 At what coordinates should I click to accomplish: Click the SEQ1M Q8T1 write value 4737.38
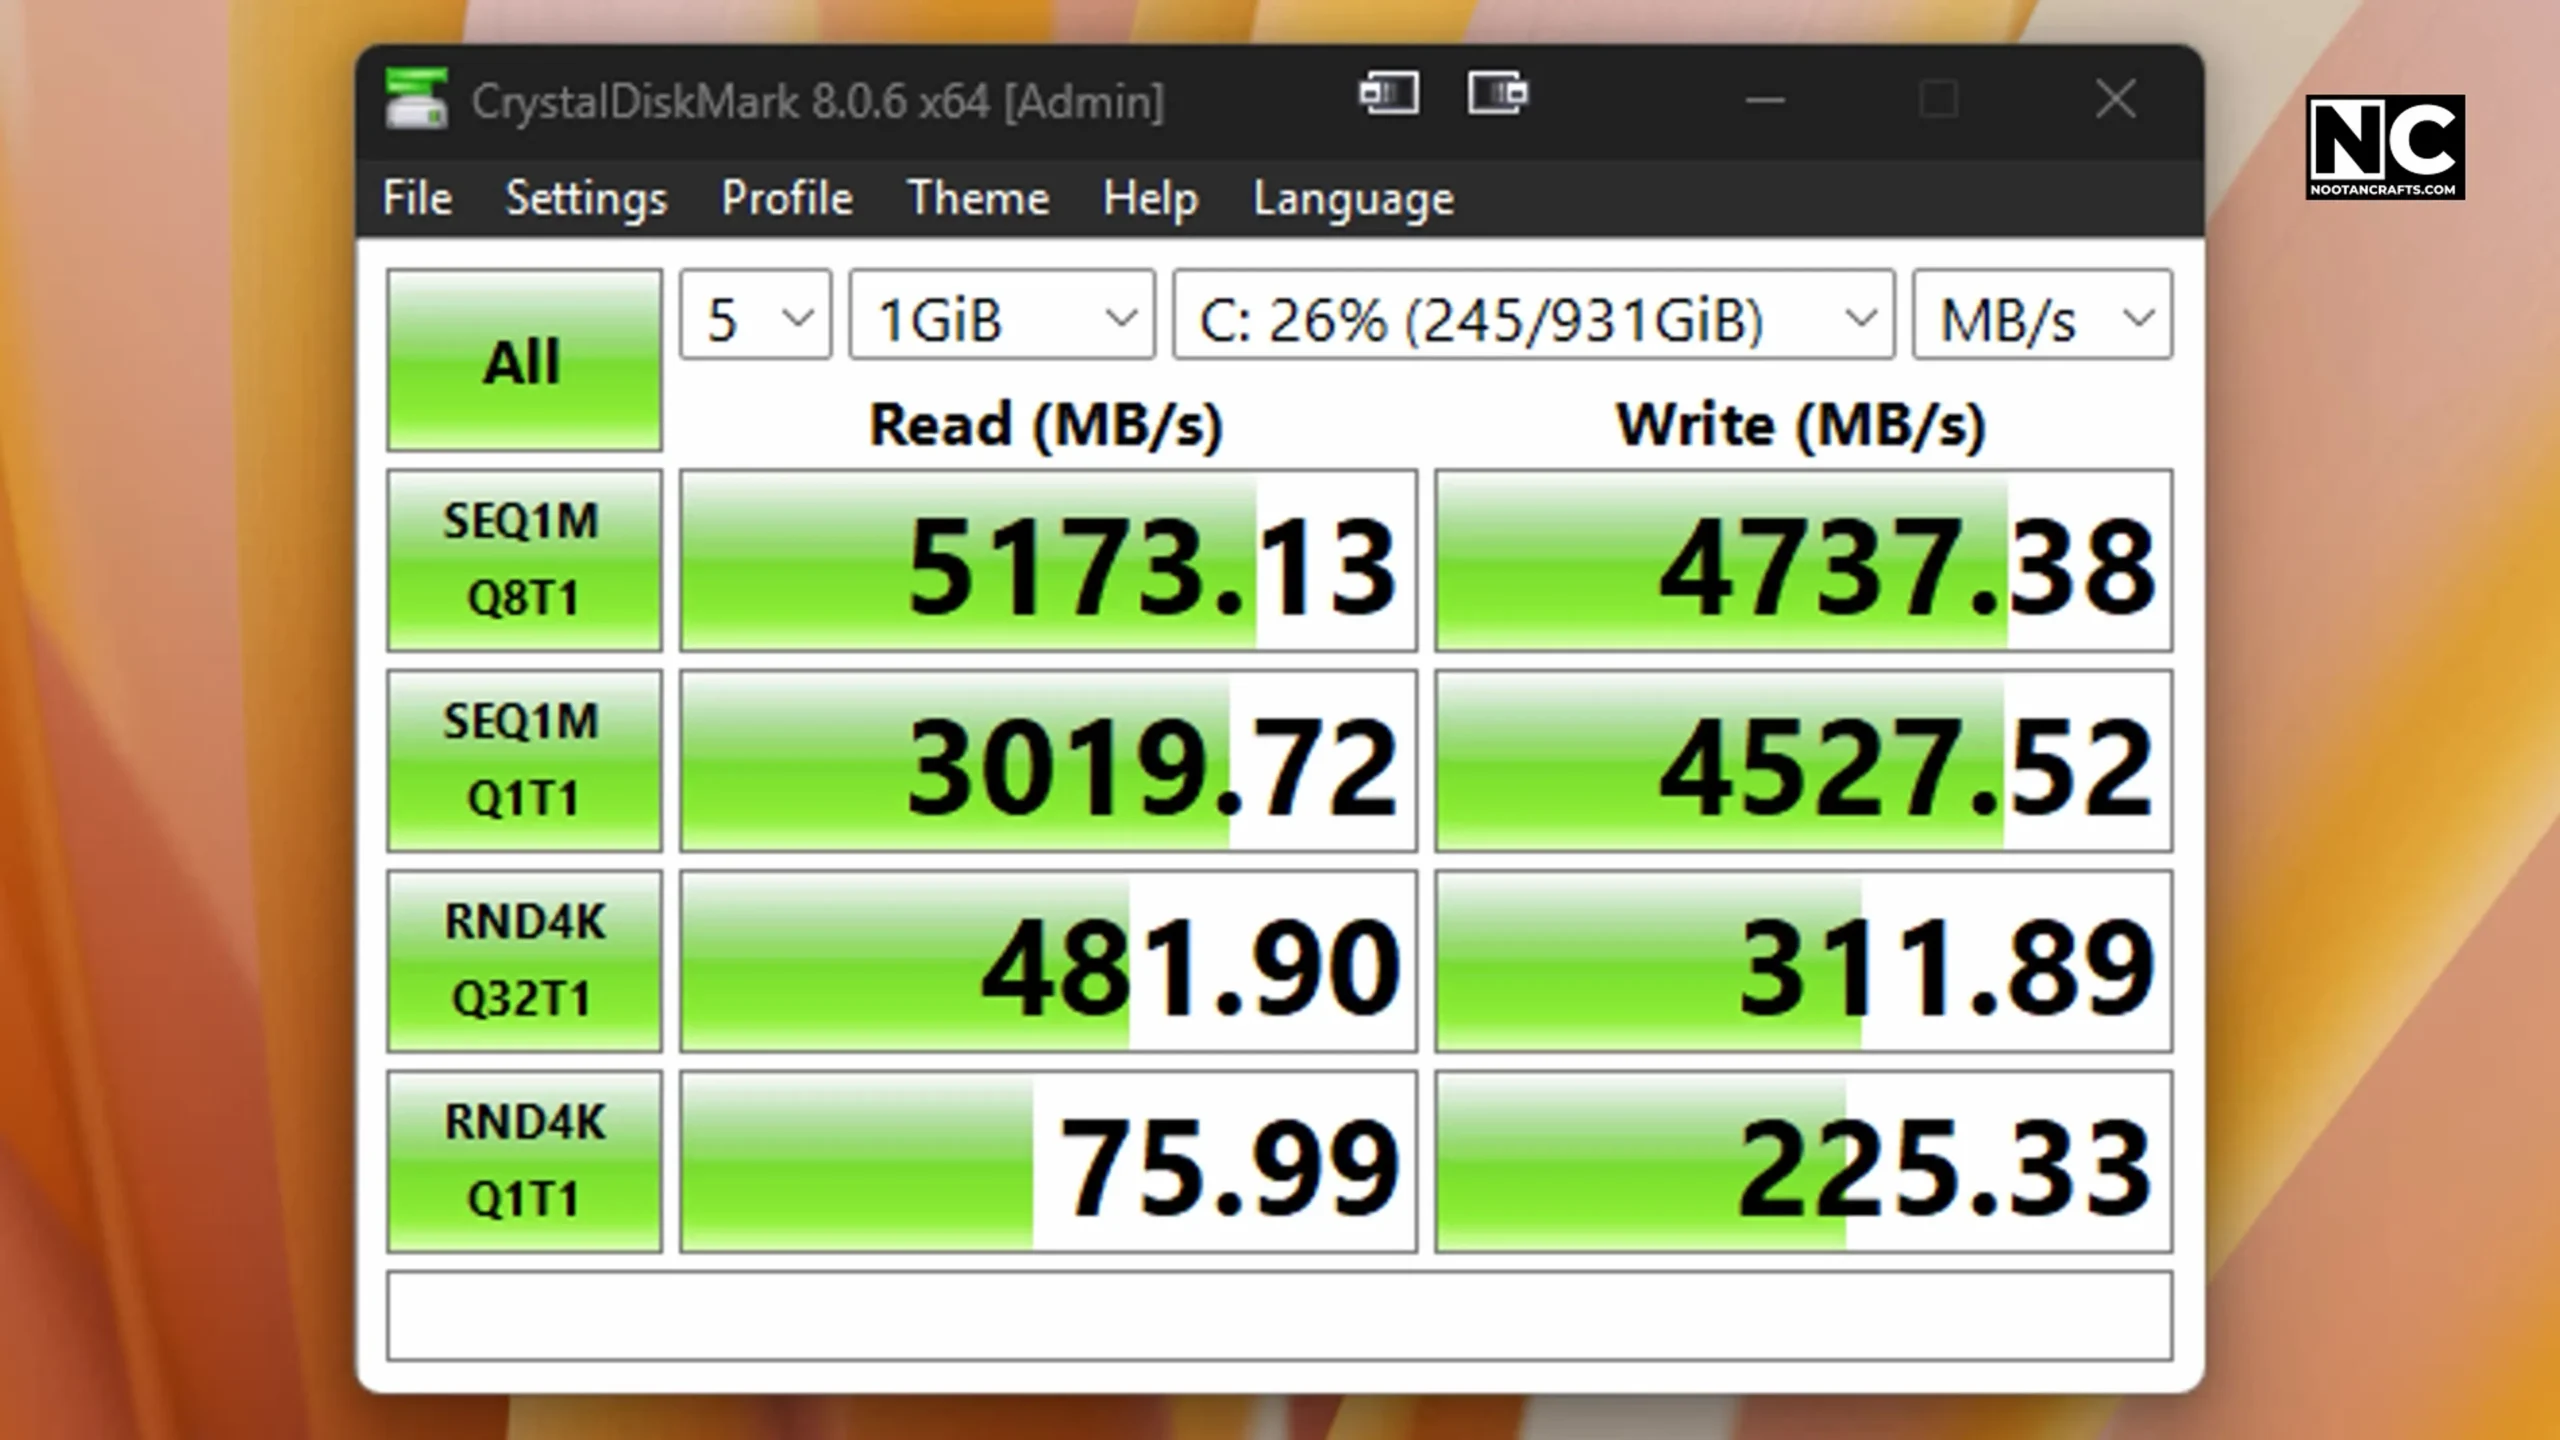click(x=1803, y=560)
